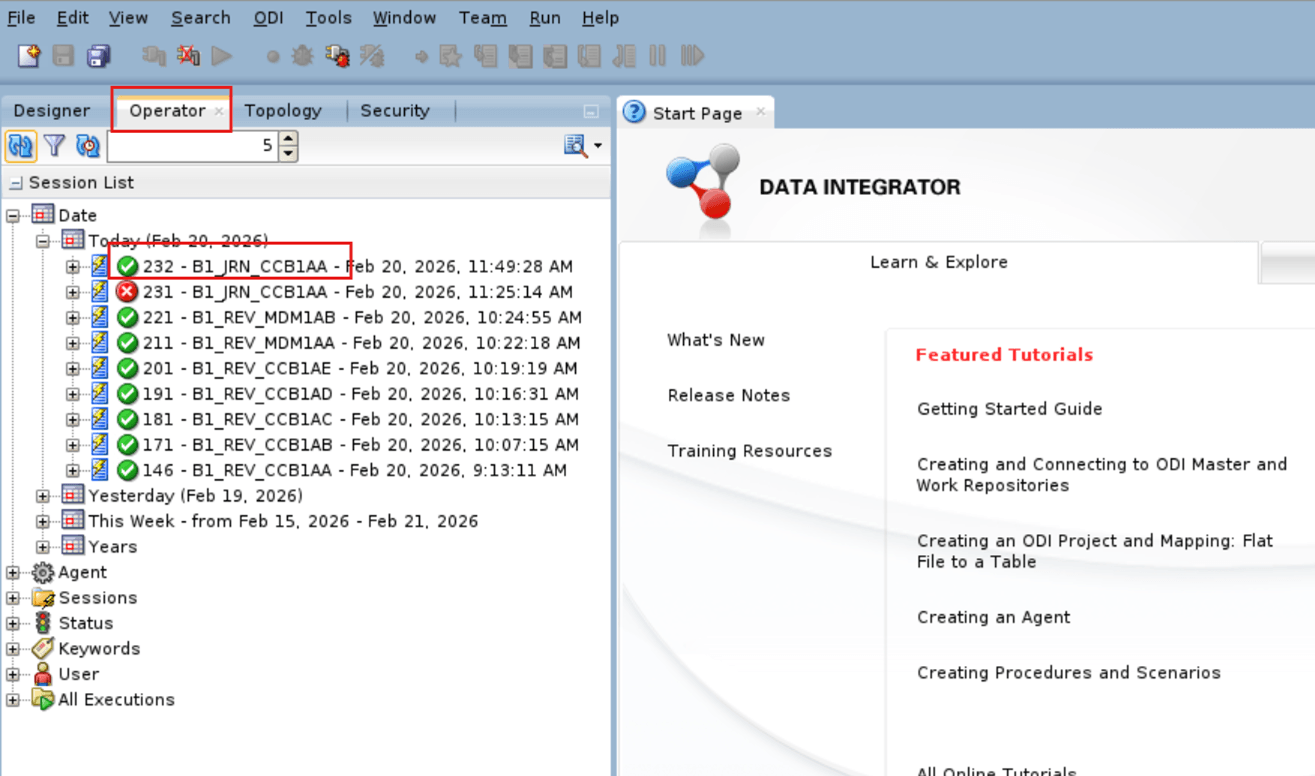Image resolution: width=1315 pixels, height=776 pixels.
Task: Increase the refresh interval with up arrow
Action: pyautogui.click(x=288, y=140)
